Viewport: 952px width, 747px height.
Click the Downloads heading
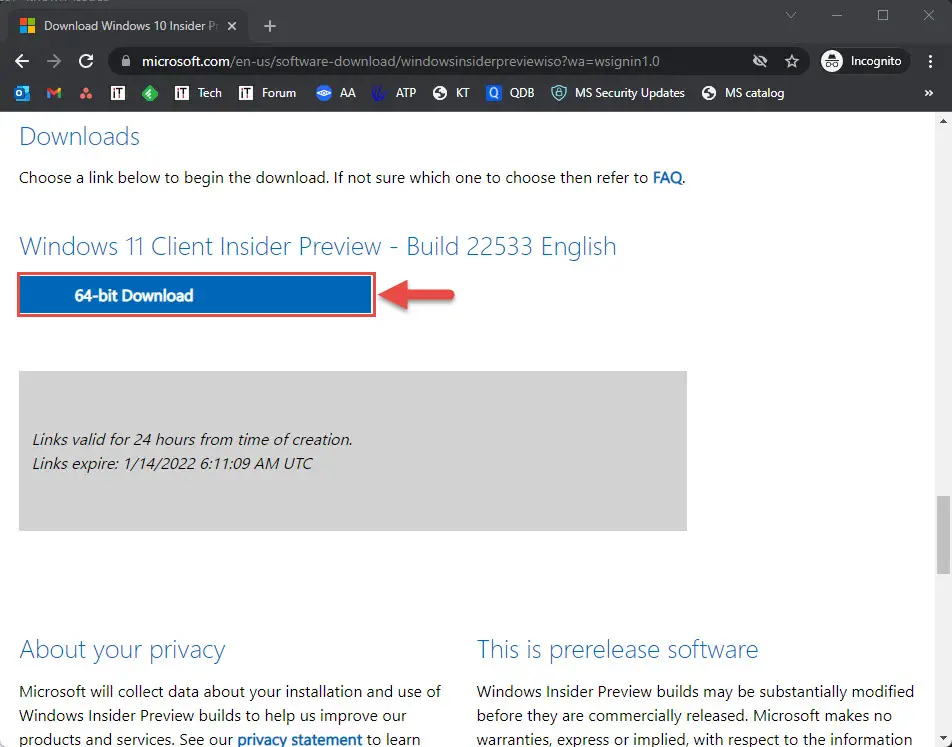pos(80,137)
